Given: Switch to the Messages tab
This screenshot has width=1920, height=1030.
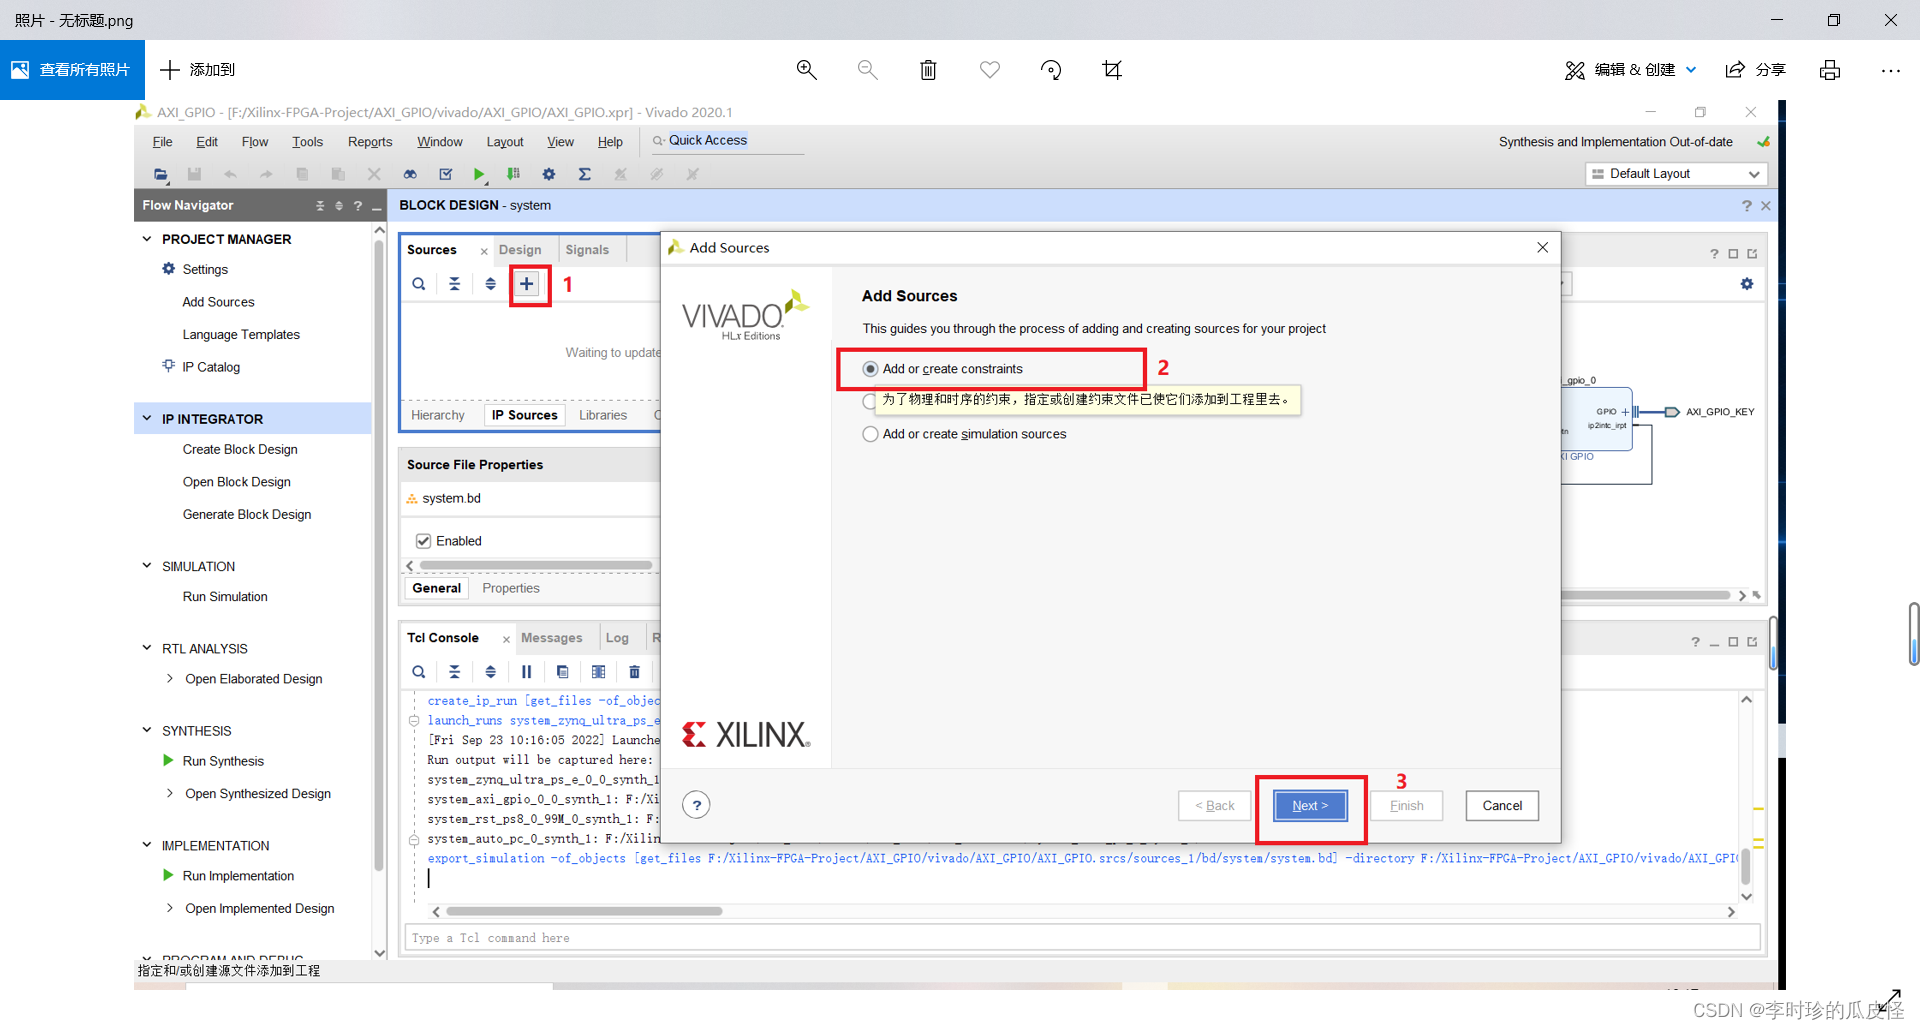Looking at the screenshot, I should coord(552,638).
